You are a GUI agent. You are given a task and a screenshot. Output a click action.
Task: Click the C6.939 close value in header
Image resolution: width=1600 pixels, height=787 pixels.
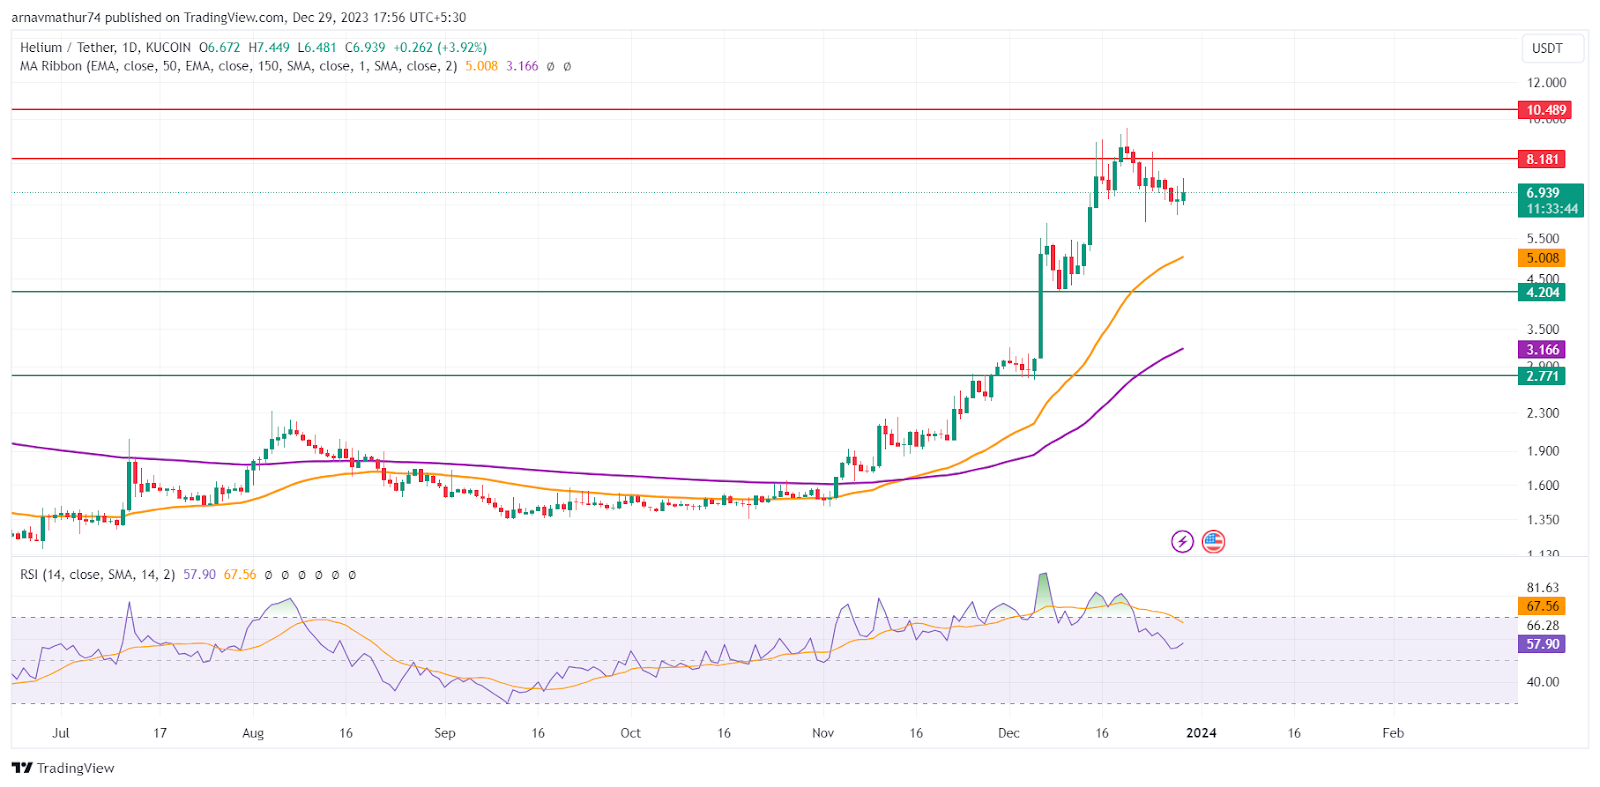tap(365, 47)
